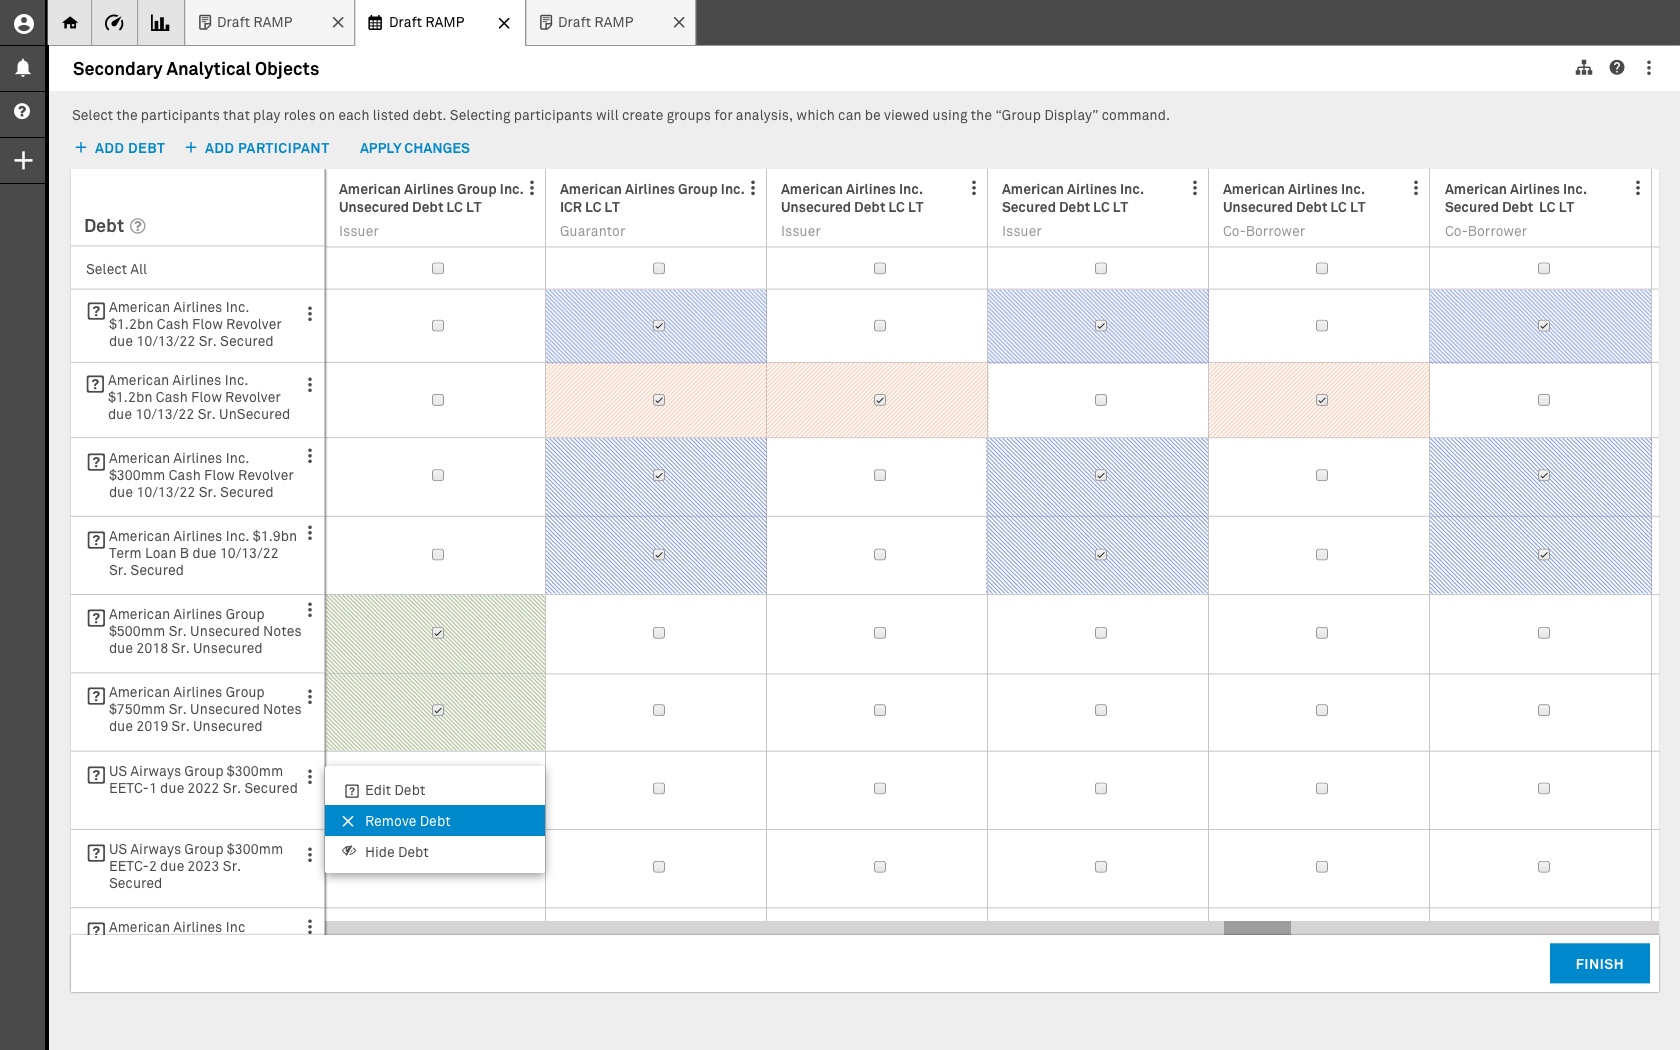Click the horizontal scrollbar thumb

(x=1257, y=928)
